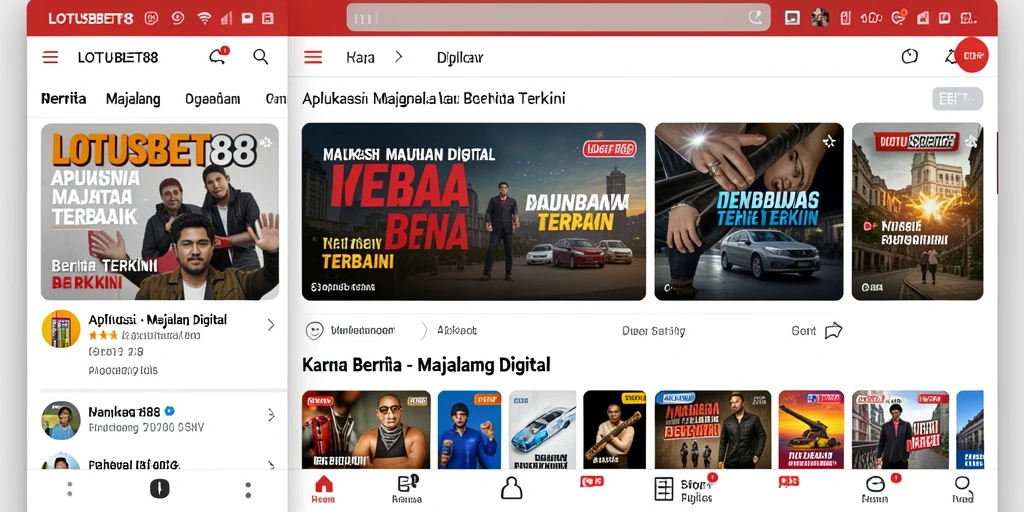Viewport: 1024px width, 512px height.
Task: Open the sunset street thumbnail
Action: pos(918,212)
